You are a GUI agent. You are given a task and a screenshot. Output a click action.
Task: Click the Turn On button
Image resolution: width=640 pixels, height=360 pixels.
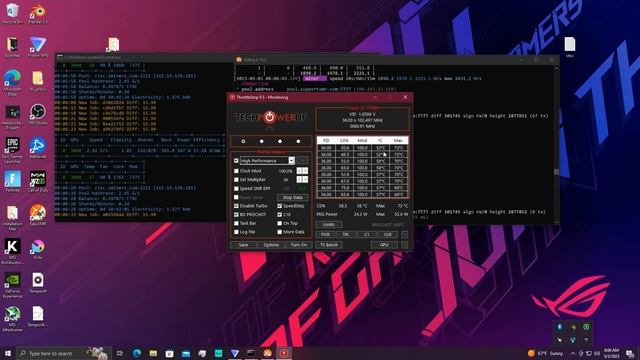tap(299, 245)
